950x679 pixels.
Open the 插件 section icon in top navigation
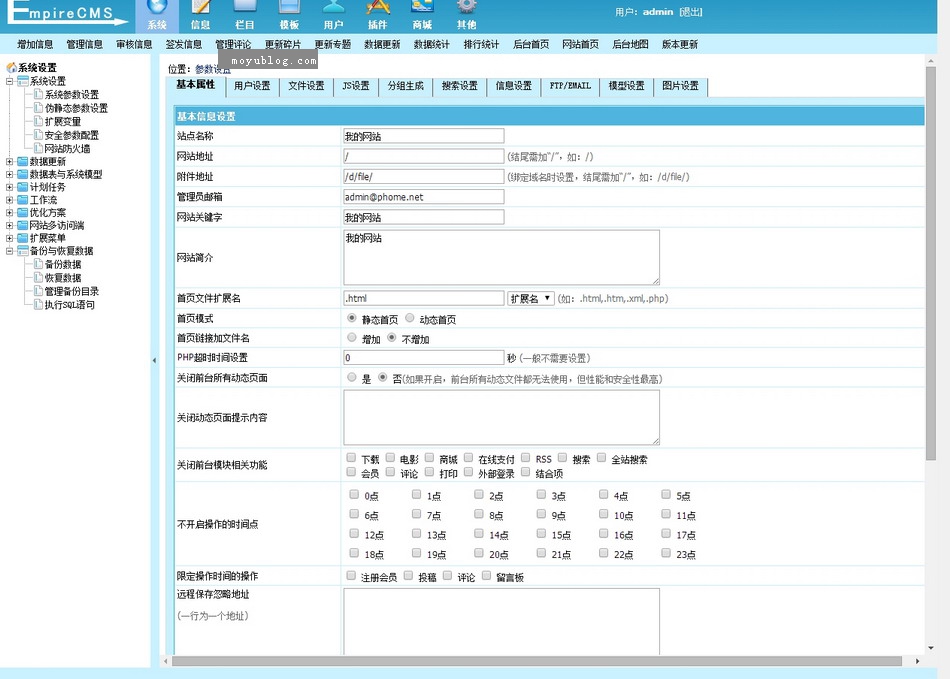377,7
